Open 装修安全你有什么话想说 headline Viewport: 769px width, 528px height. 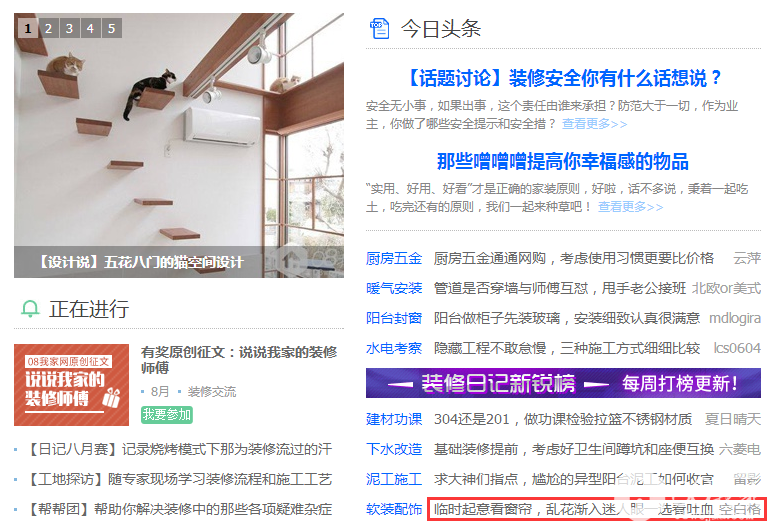click(564, 78)
